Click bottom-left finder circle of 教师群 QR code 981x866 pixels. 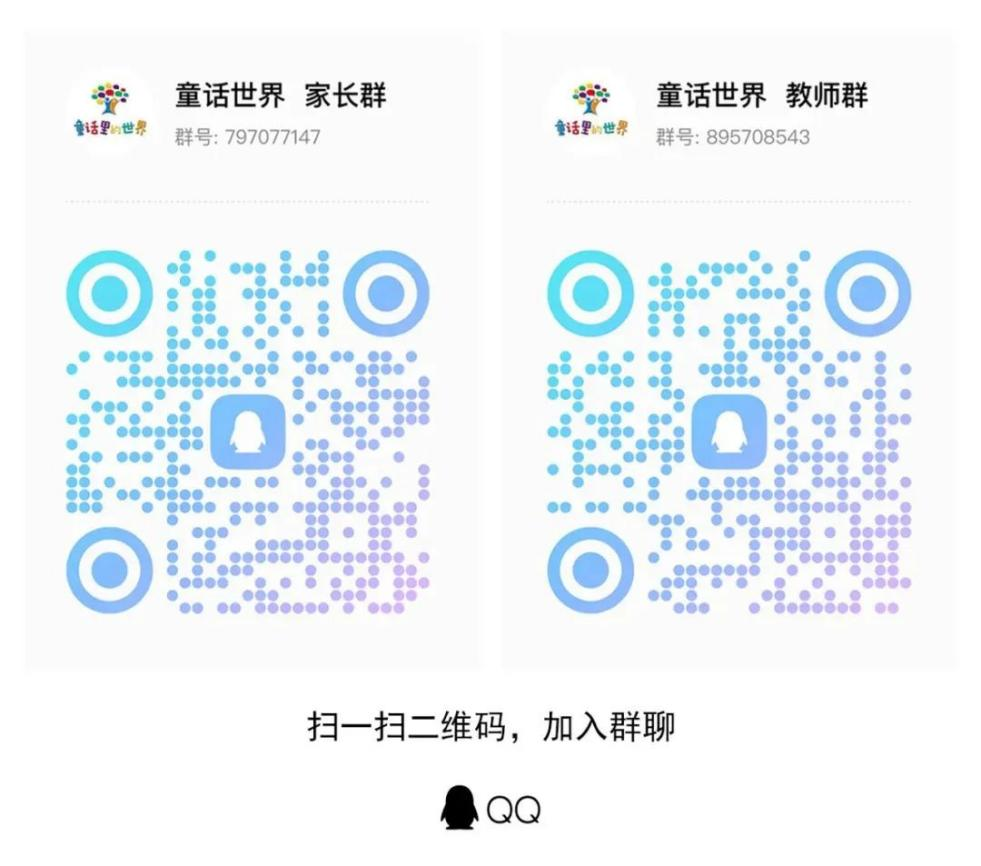point(591,570)
